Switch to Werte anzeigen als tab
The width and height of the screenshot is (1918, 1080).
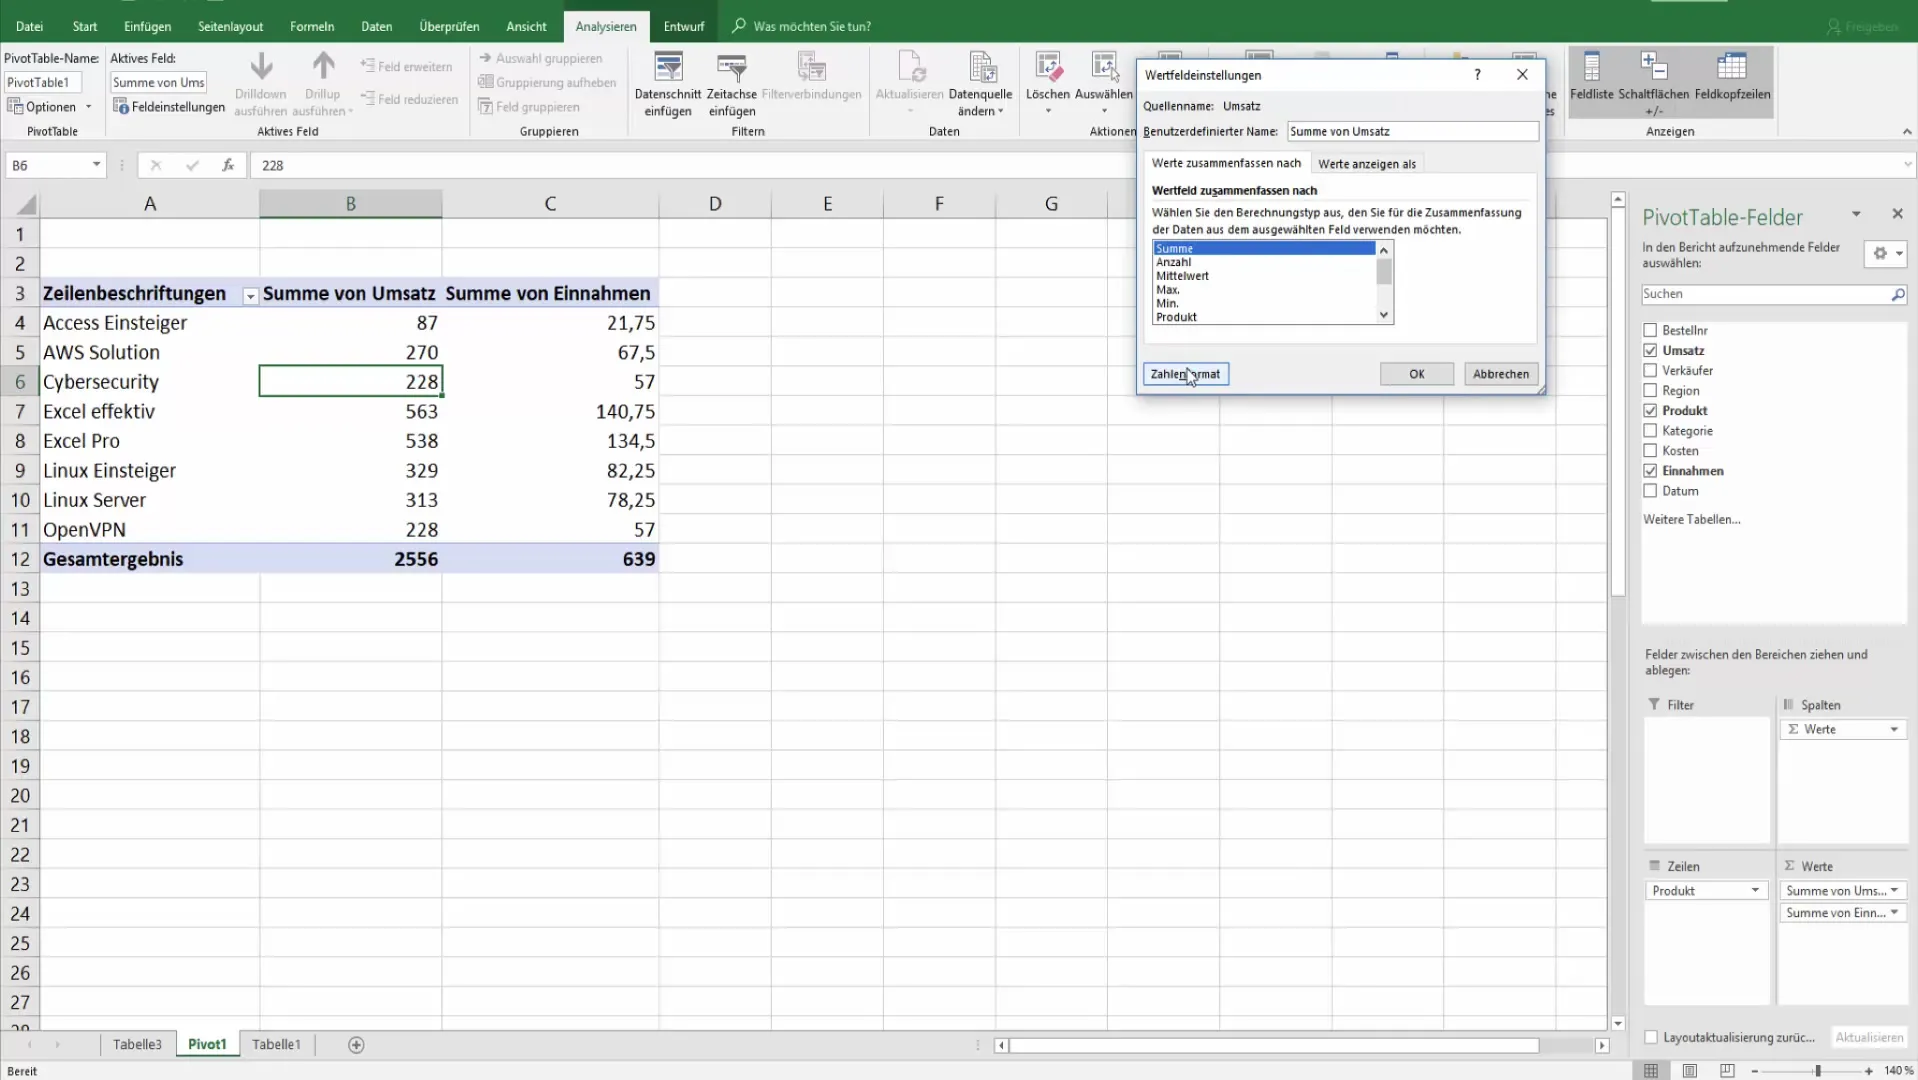(x=1367, y=164)
